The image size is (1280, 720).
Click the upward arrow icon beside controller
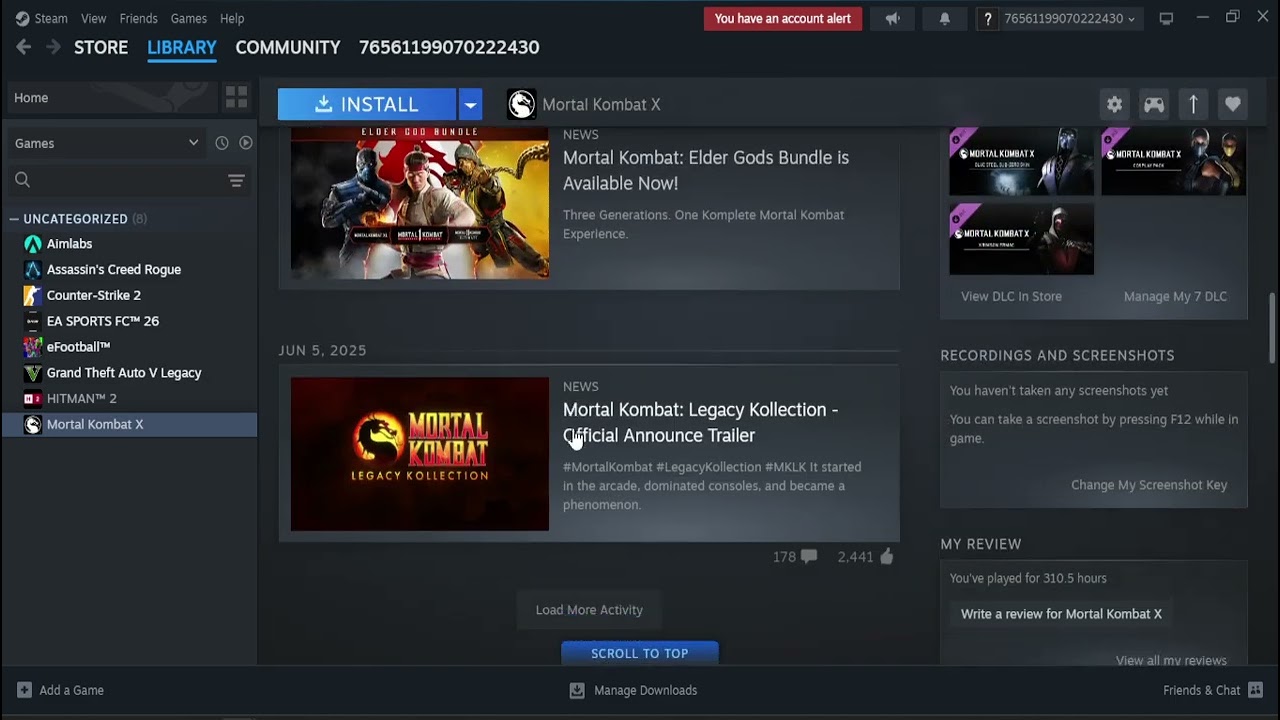pos(1193,104)
